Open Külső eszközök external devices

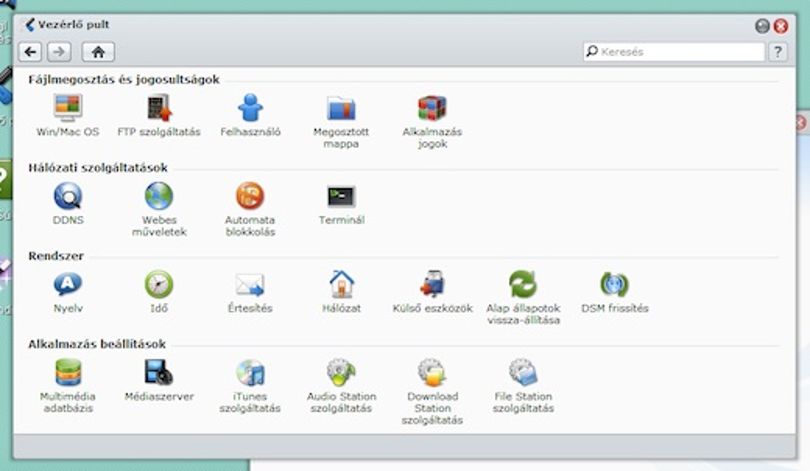(x=432, y=284)
